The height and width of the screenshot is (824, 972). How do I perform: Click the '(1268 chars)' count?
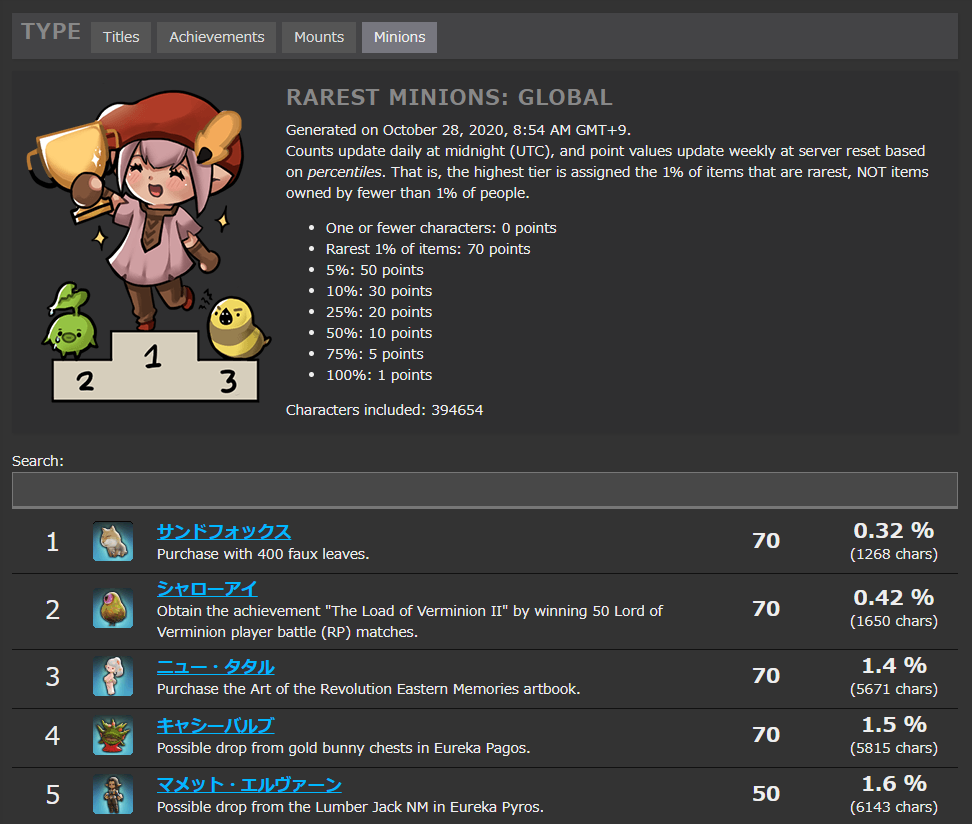pos(894,554)
